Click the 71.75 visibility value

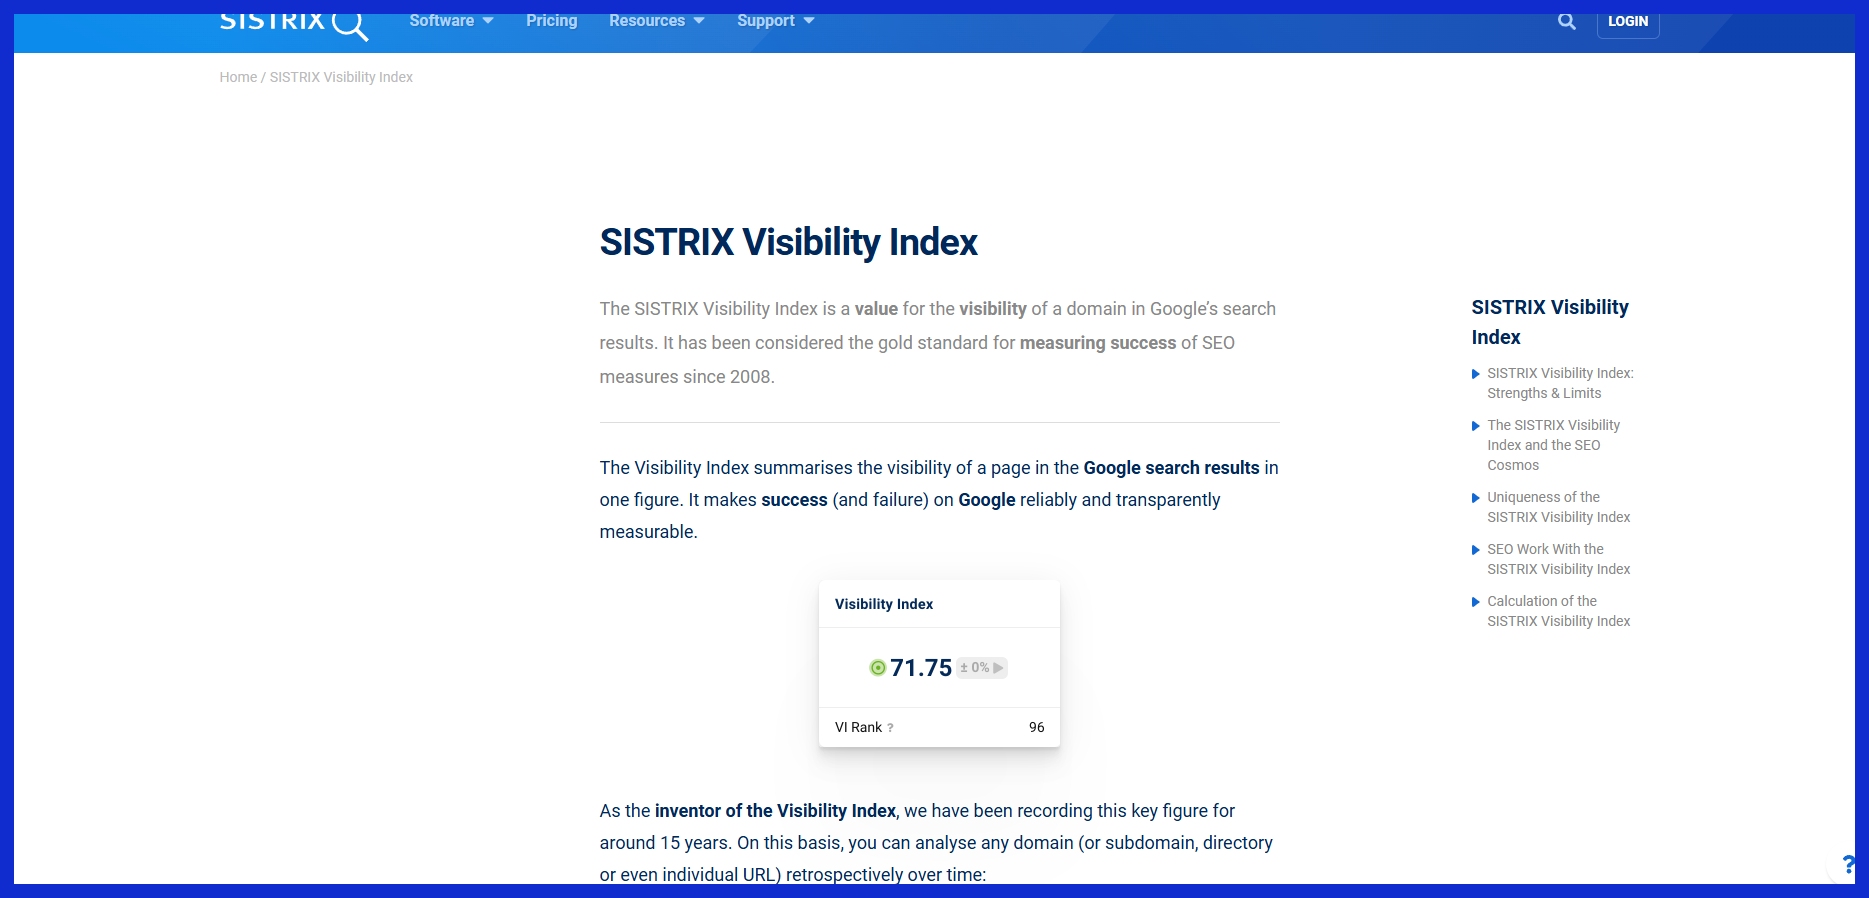tap(921, 668)
